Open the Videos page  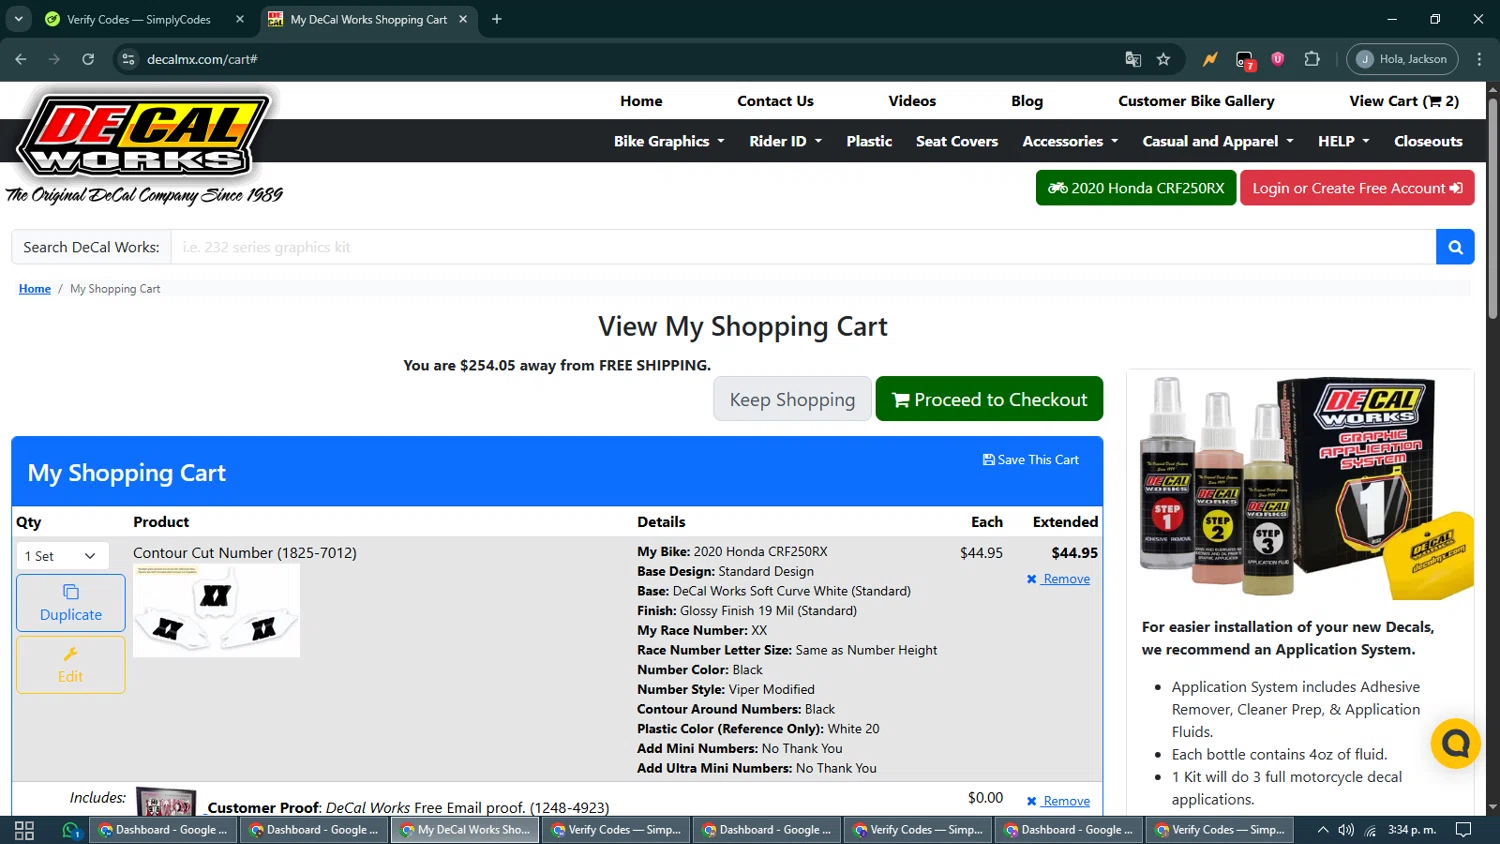(912, 101)
